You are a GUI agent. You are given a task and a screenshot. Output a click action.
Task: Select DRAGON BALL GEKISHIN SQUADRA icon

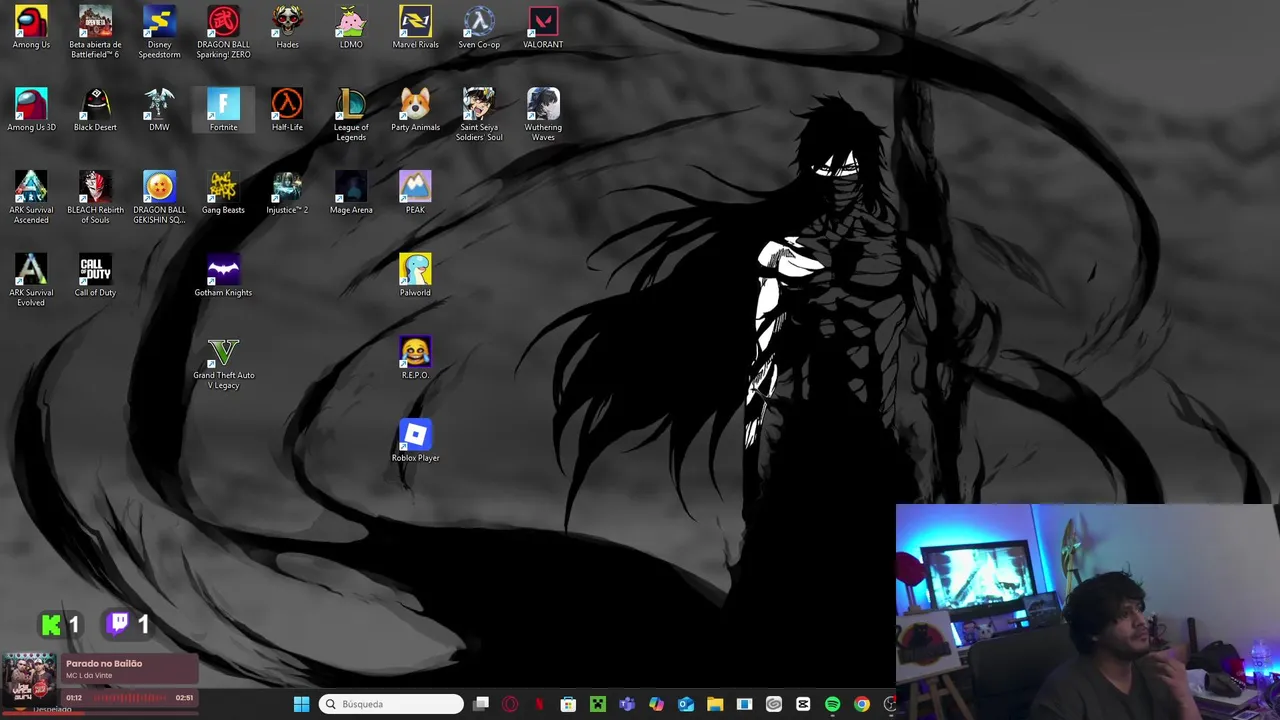159,198
